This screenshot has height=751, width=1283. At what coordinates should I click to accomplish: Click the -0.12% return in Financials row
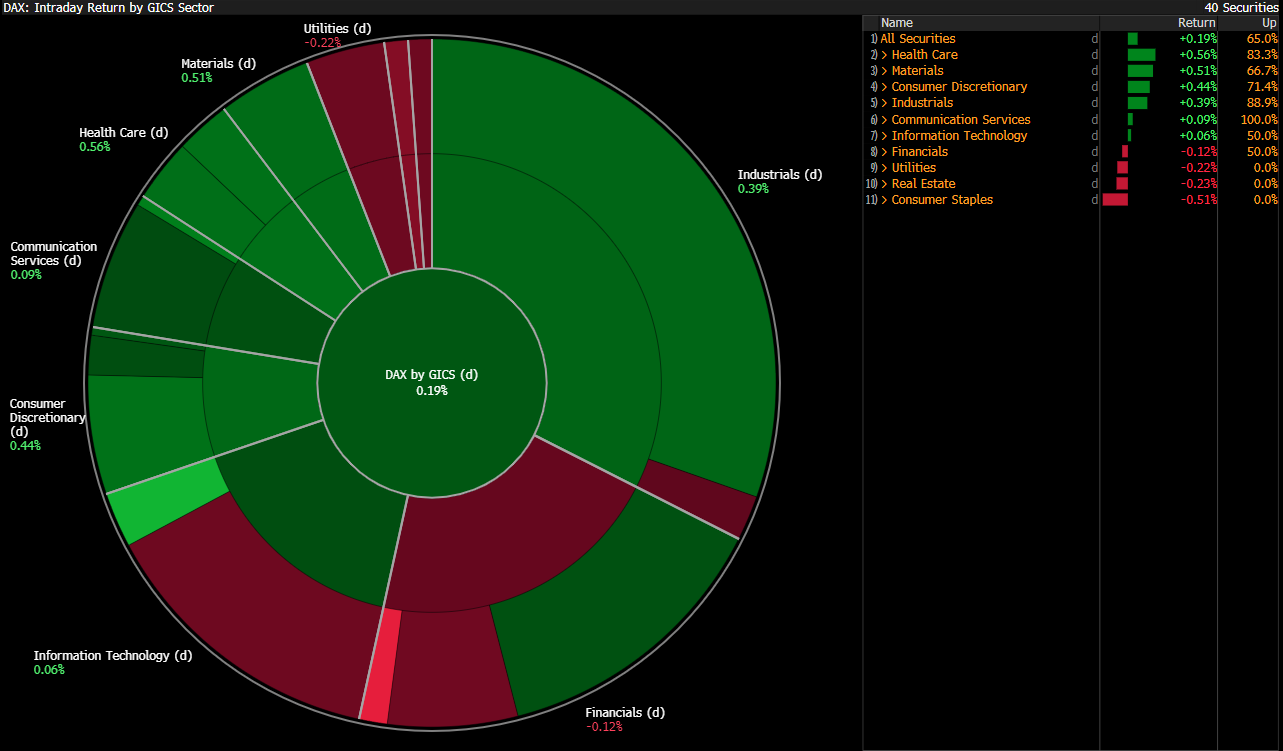(x=1199, y=152)
